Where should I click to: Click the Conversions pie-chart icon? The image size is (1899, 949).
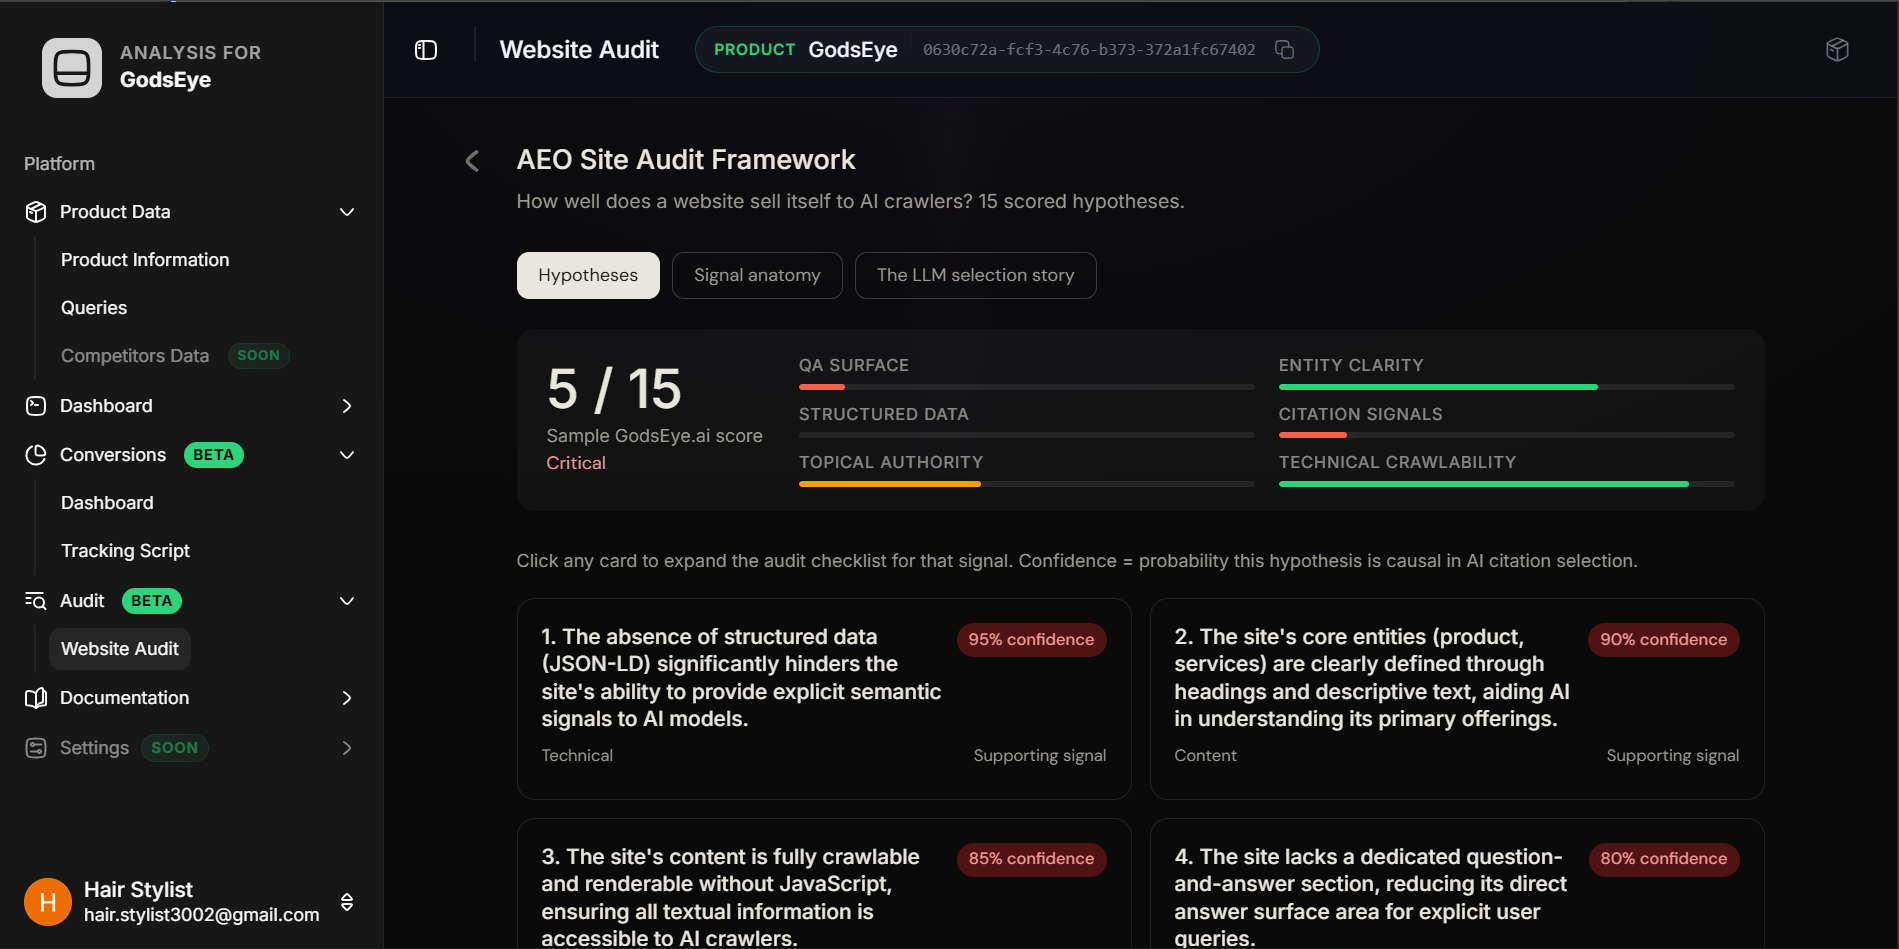(x=35, y=455)
